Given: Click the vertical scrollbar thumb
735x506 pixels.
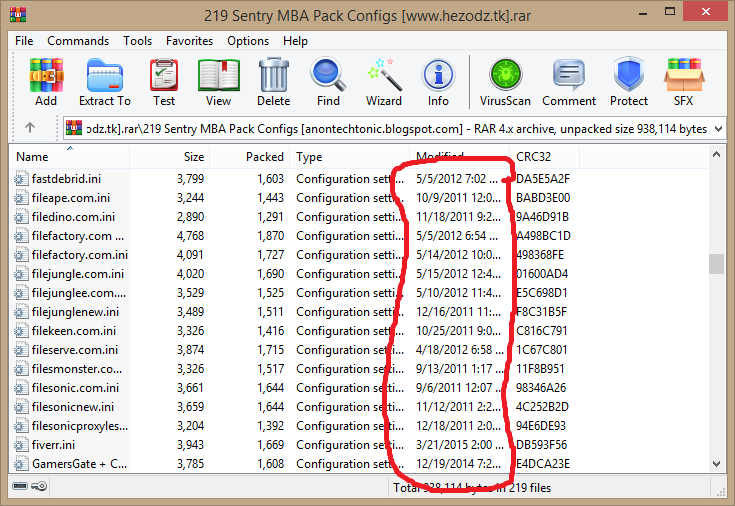Looking at the screenshot, I should pyautogui.click(x=716, y=264).
